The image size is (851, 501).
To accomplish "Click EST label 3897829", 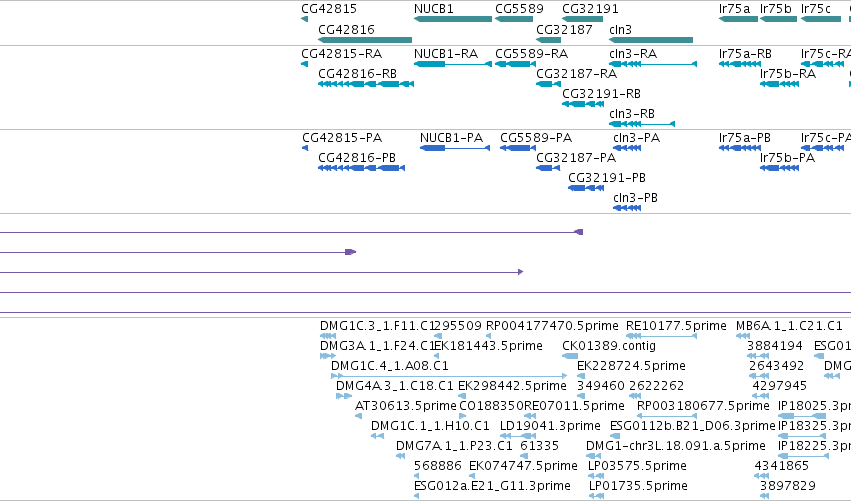I will click(788, 486).
